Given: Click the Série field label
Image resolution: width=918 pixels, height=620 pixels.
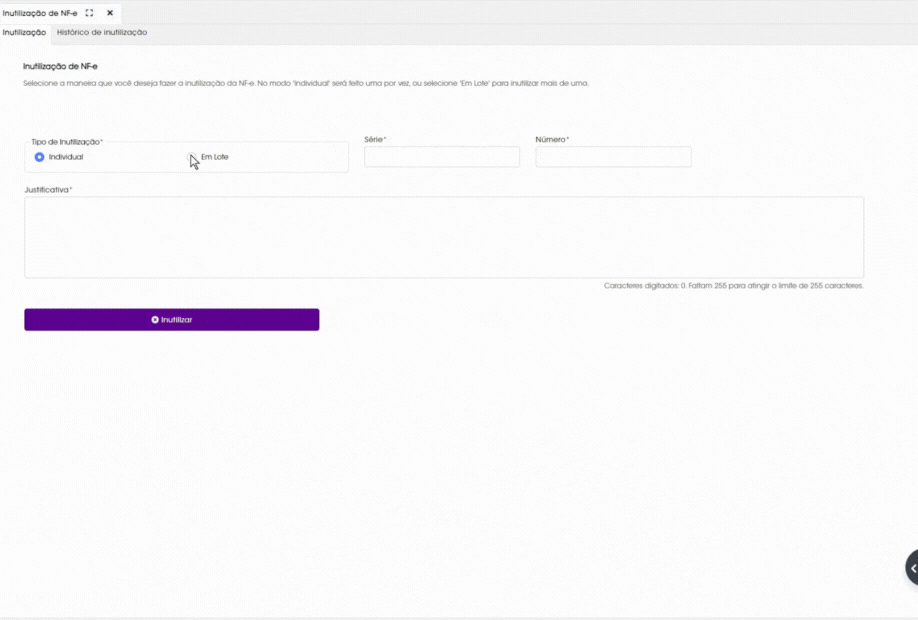Looking at the screenshot, I should [375, 139].
